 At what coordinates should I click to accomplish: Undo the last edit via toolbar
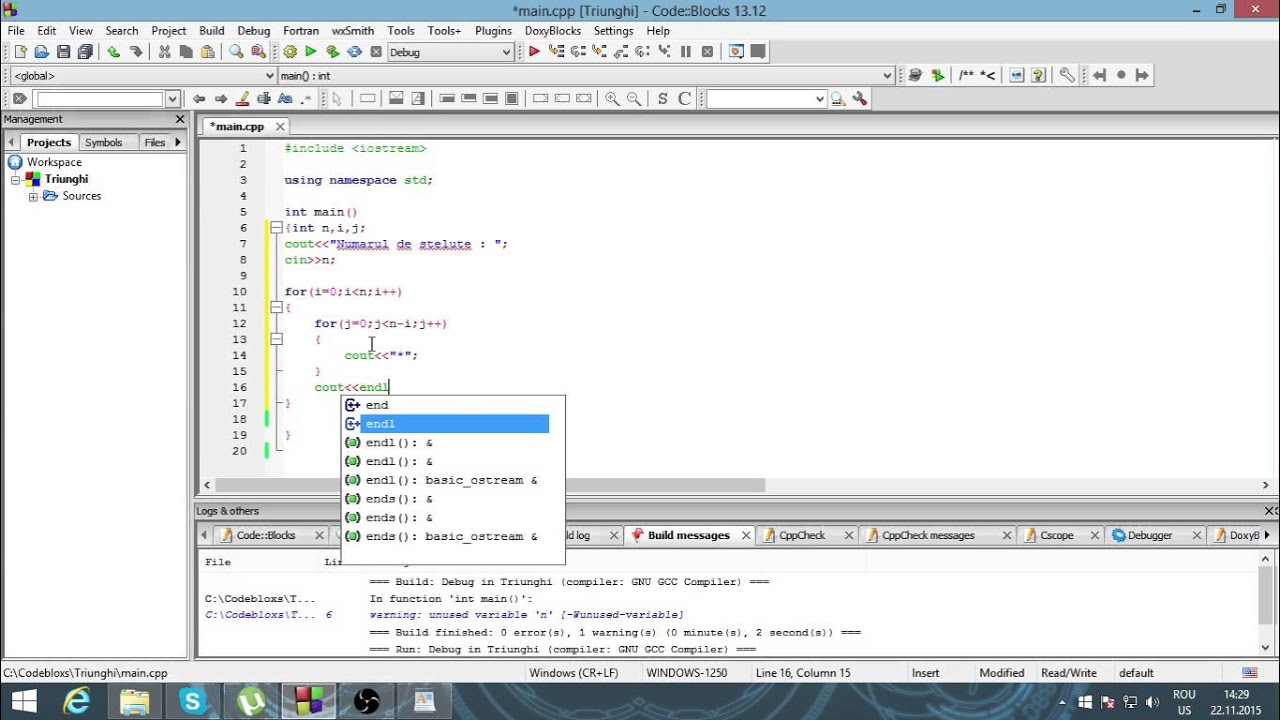click(113, 52)
